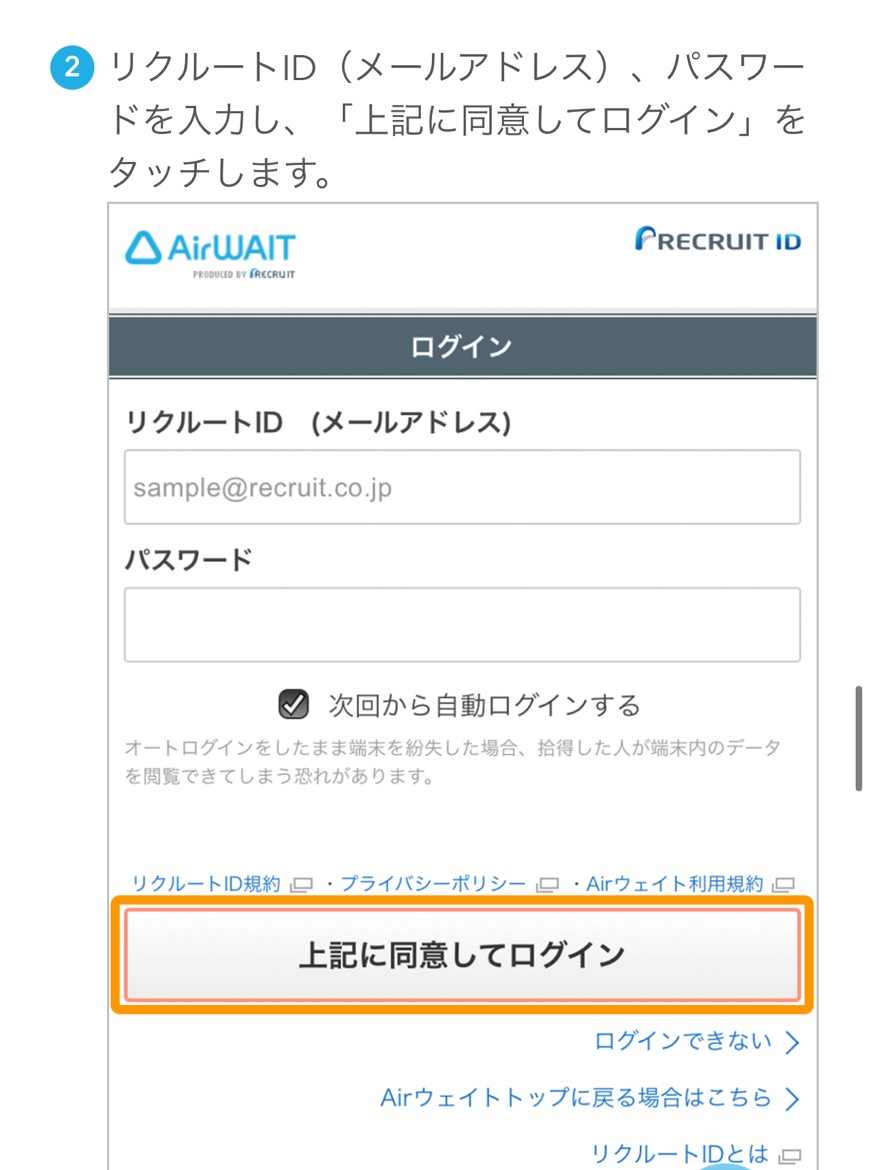Click the page scrollbar on the right
The width and height of the screenshot is (869, 1170).
click(858, 738)
